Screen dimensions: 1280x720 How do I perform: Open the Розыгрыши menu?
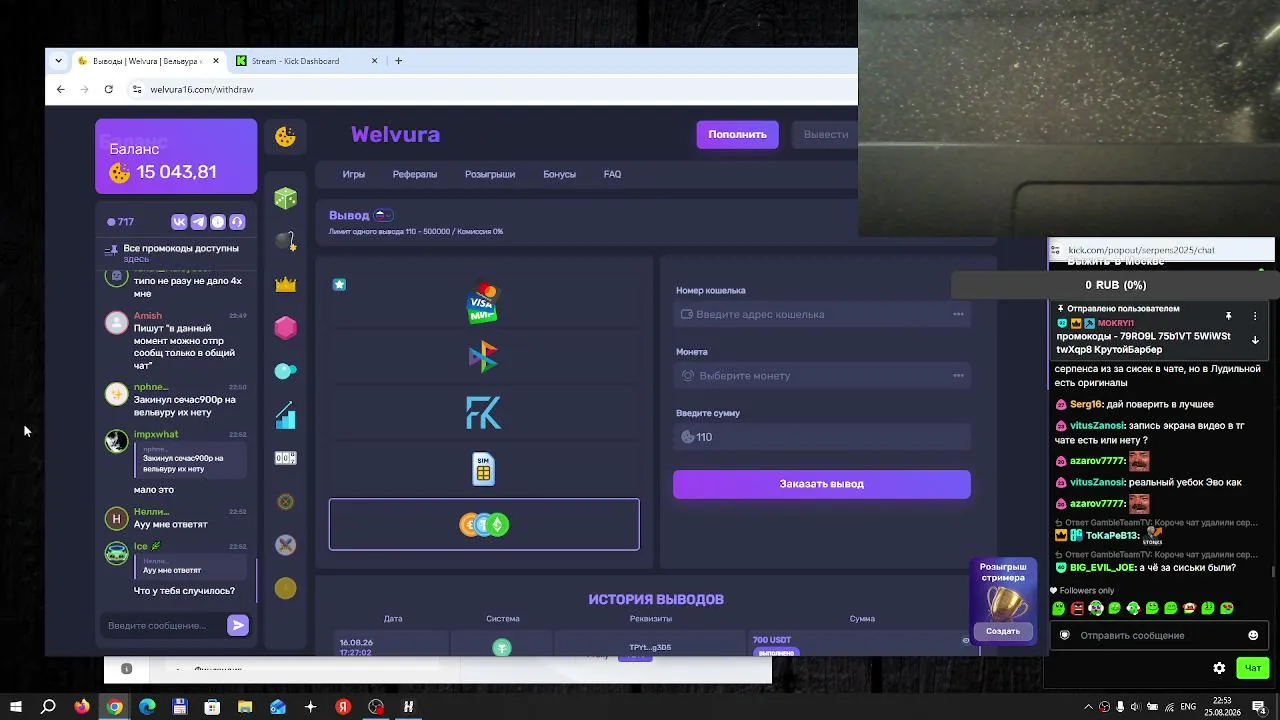(x=490, y=174)
